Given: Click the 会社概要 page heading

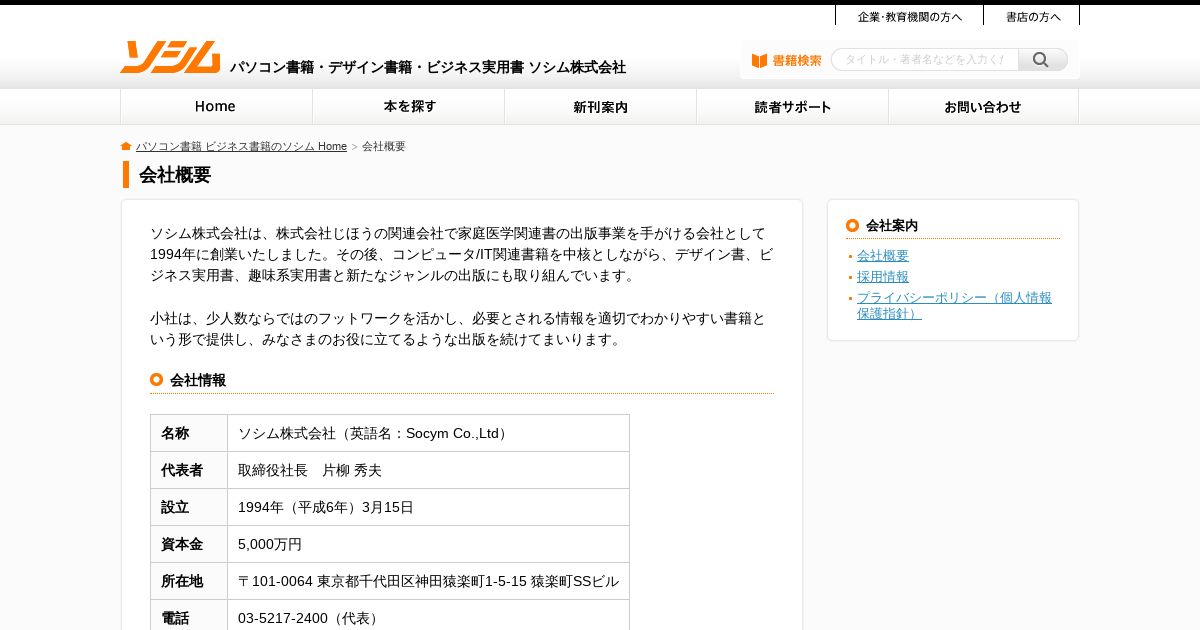Looking at the screenshot, I should [x=175, y=175].
